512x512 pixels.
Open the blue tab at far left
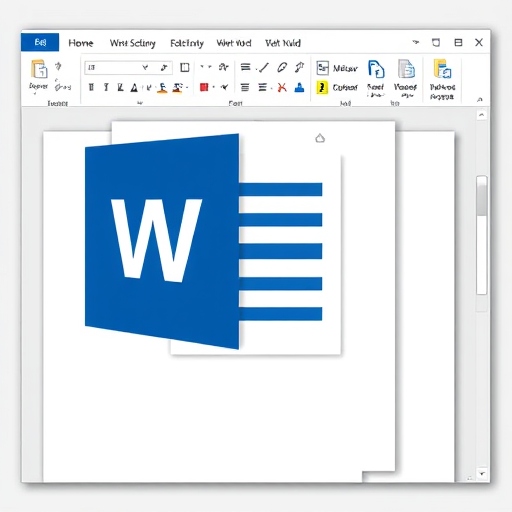pos(40,42)
